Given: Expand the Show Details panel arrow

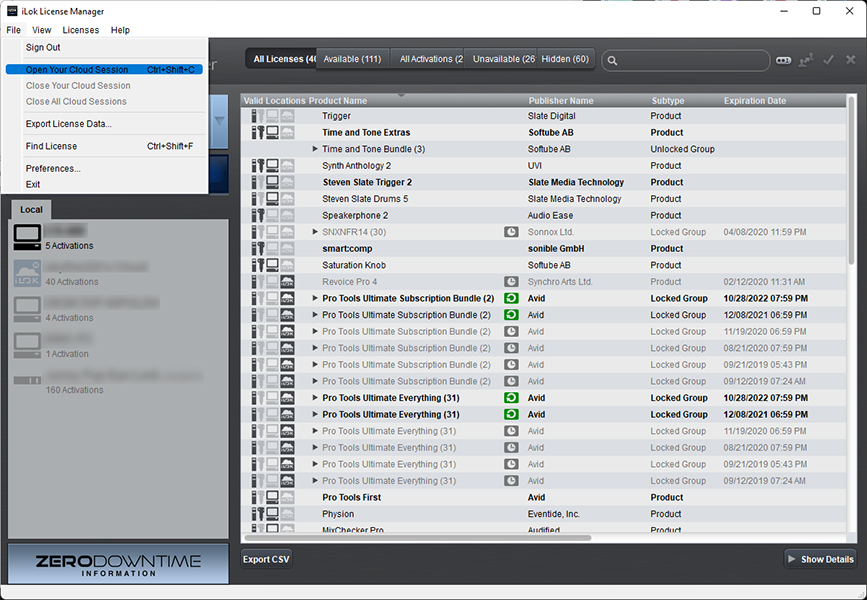Looking at the screenshot, I should coord(792,559).
